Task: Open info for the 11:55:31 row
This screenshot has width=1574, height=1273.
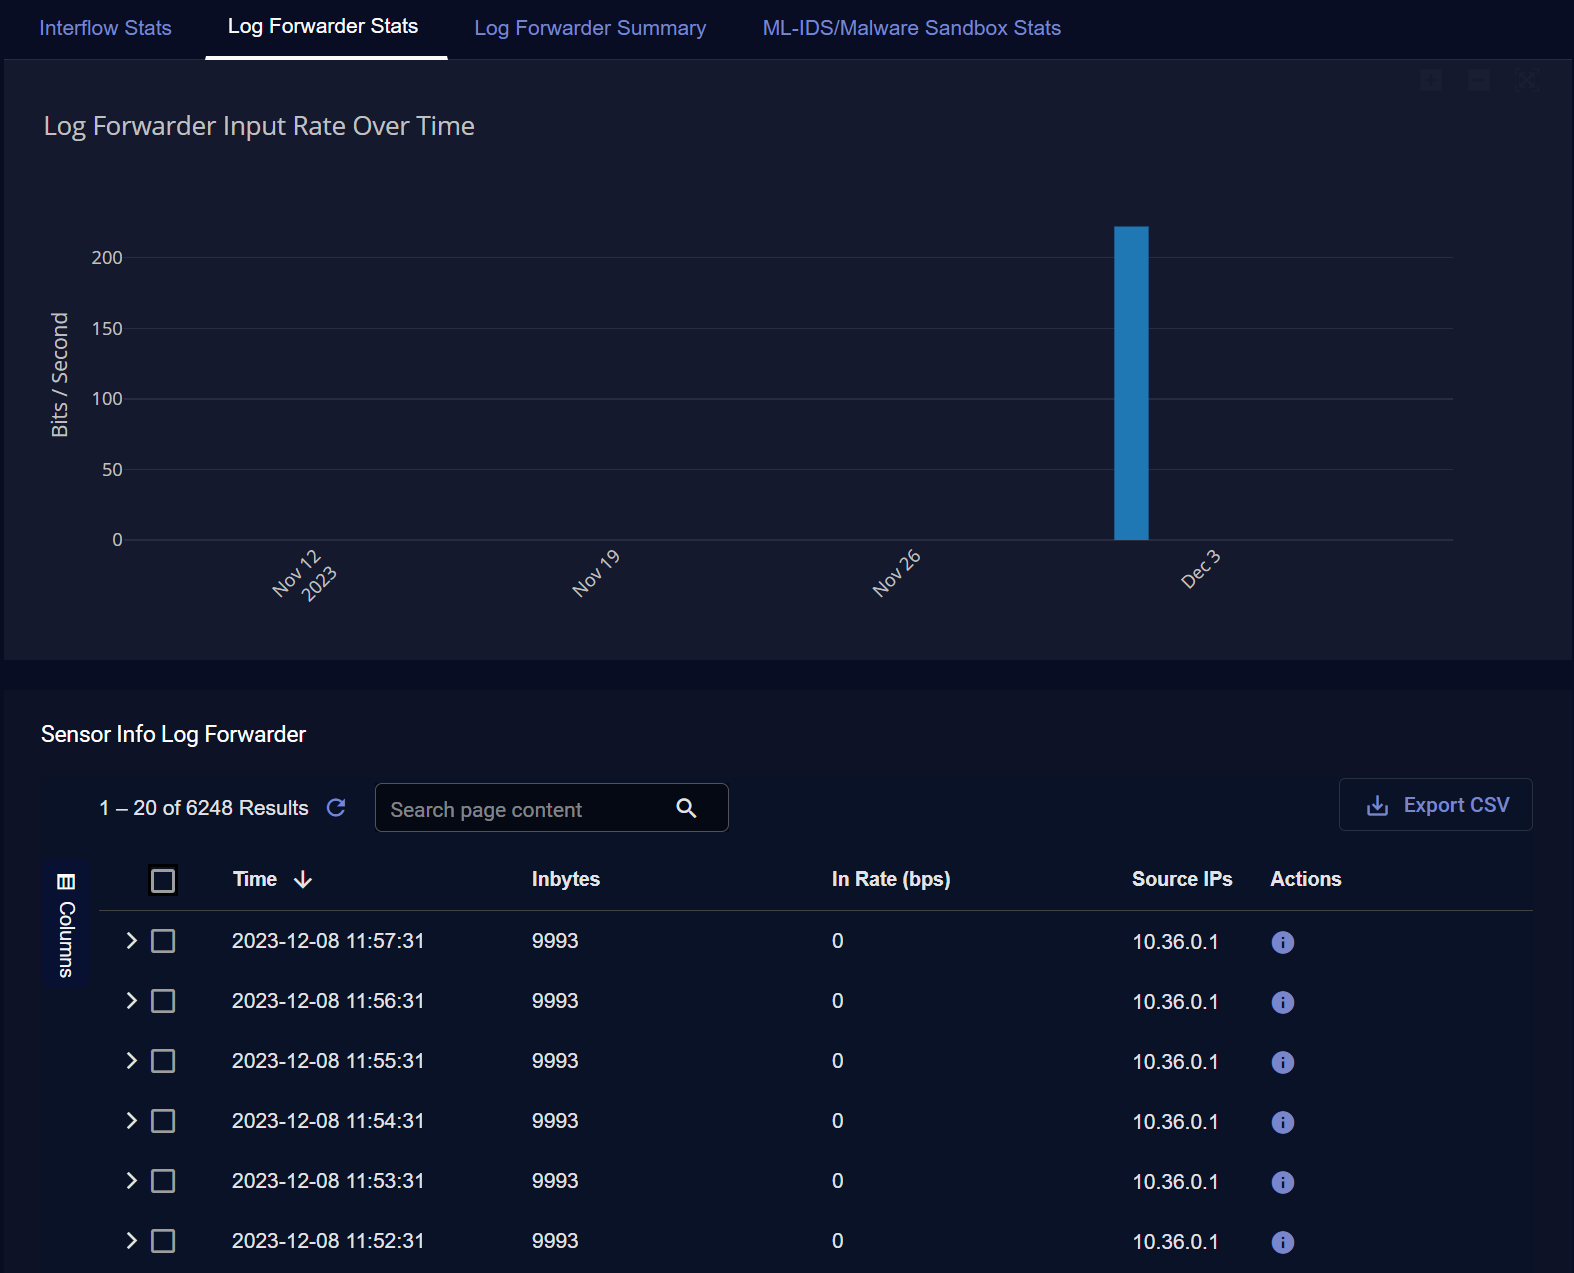Action: 1282,1062
